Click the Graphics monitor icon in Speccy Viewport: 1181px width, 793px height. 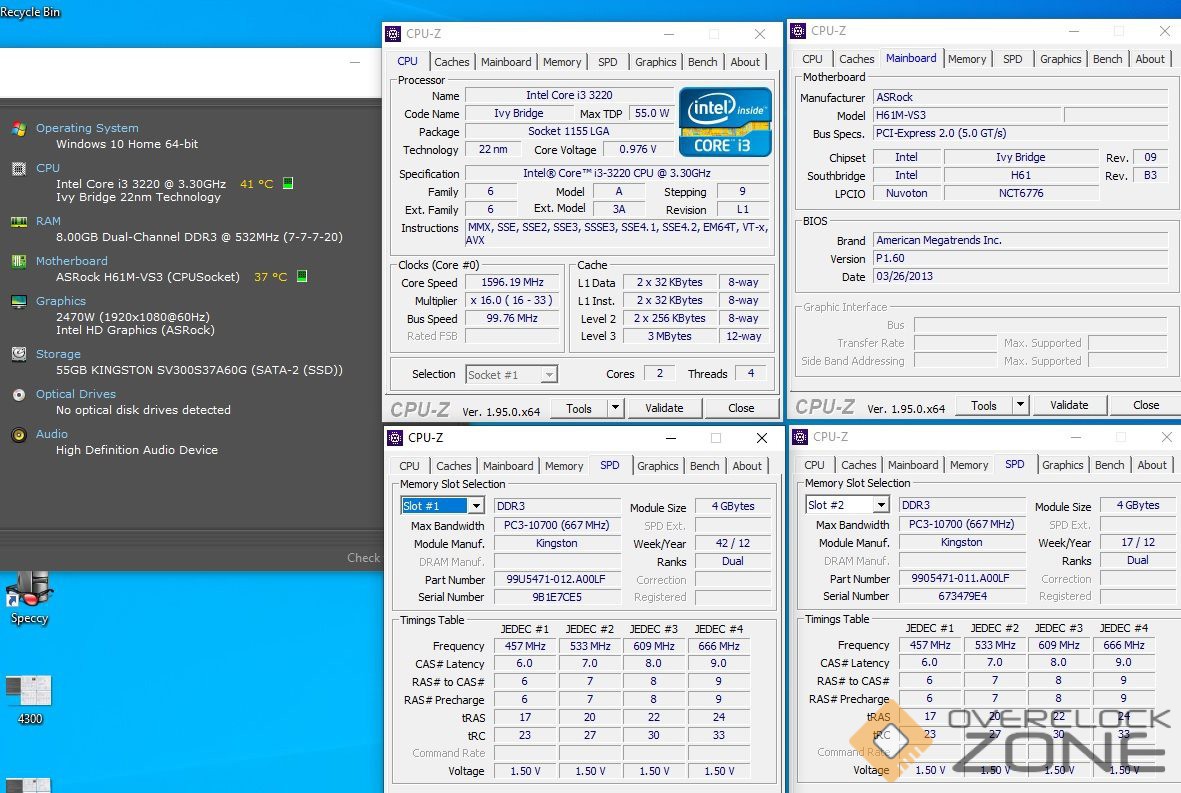[x=18, y=301]
